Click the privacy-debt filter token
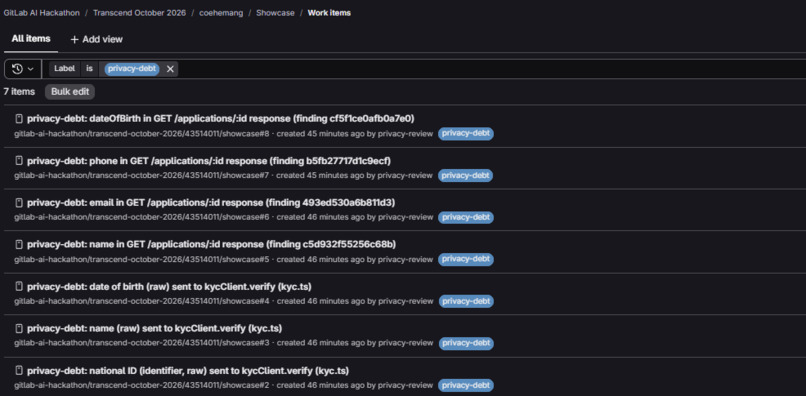Viewport: 806px width, 396px height. tap(132, 69)
